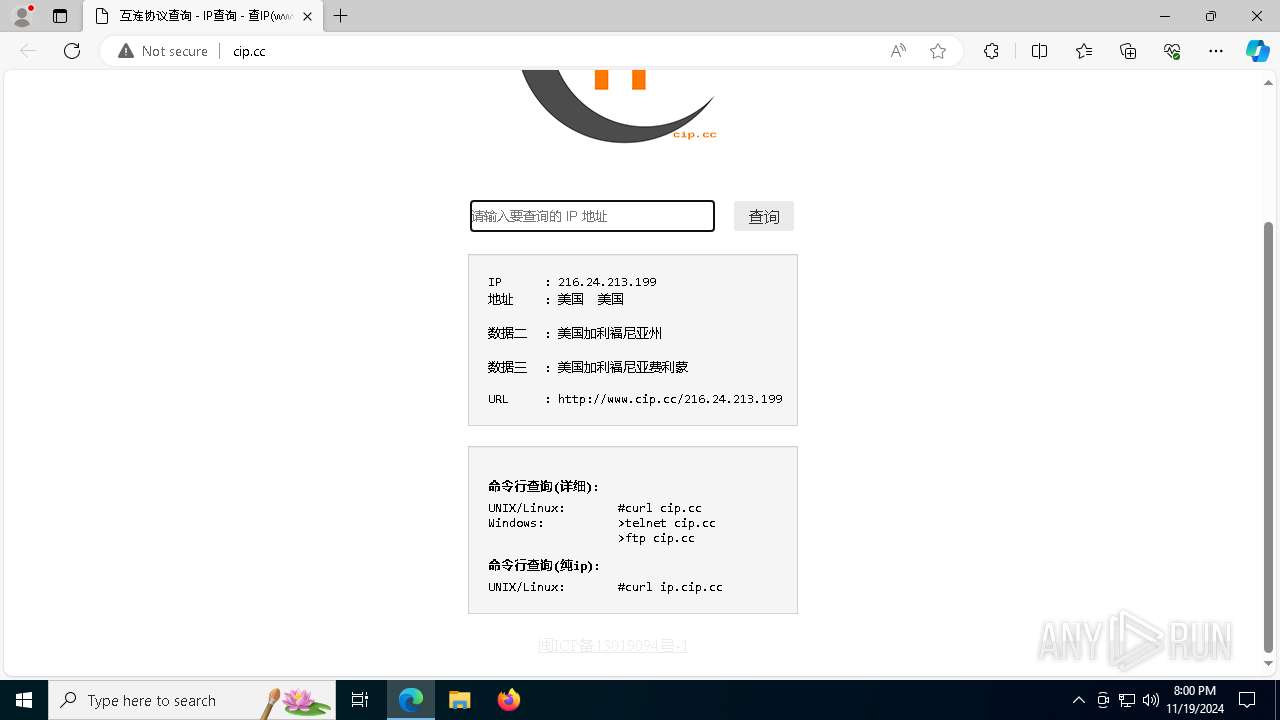Focus the IP address query input field
Image resolution: width=1280 pixels, height=720 pixels.
tap(592, 216)
